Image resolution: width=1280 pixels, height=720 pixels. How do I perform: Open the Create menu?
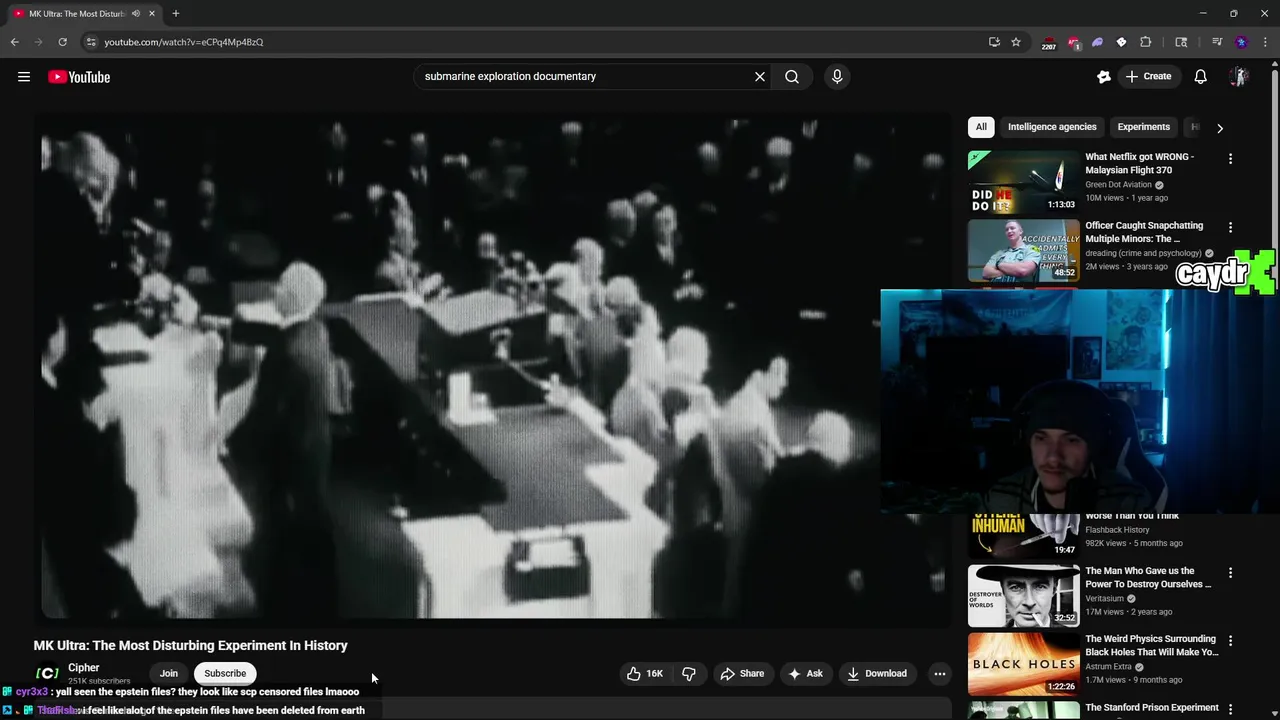tap(1148, 76)
